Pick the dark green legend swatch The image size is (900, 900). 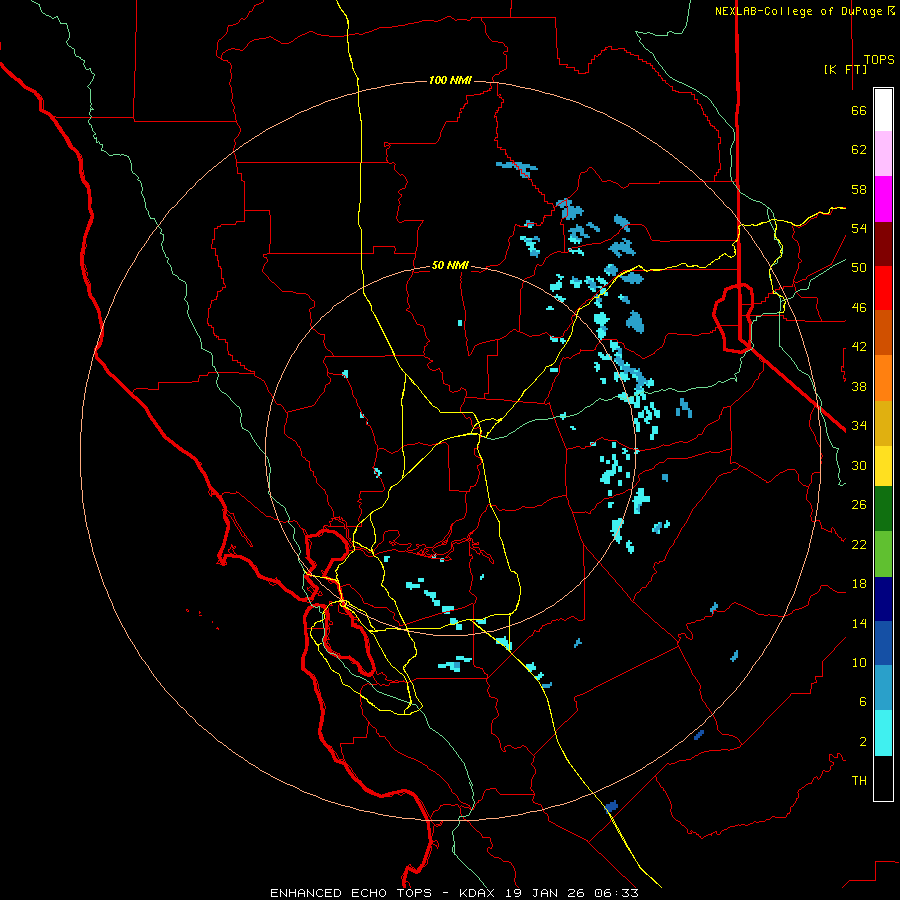click(883, 509)
